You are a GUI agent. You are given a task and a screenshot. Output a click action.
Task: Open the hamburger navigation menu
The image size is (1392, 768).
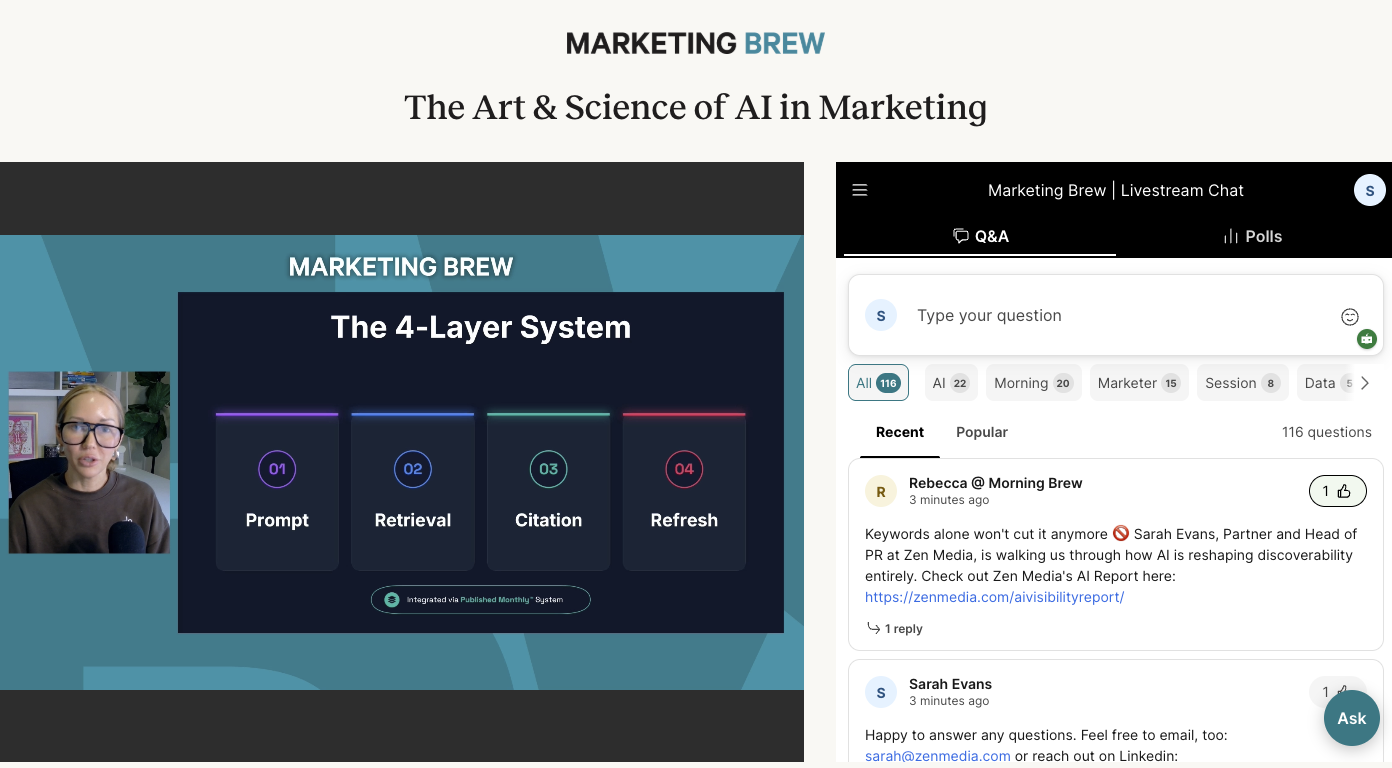point(859,190)
